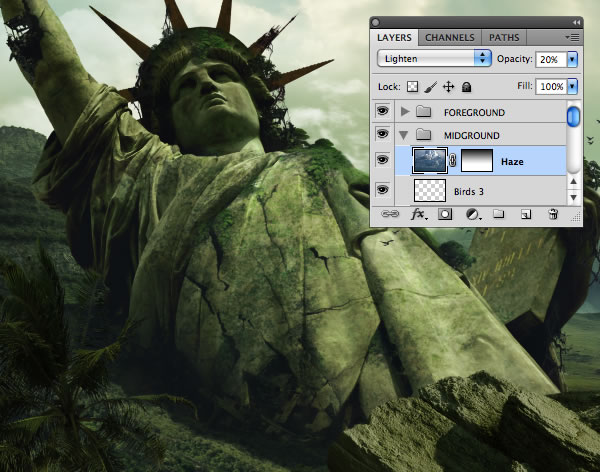This screenshot has width=600, height=472.
Task: Click the Fill label
Action: click(525, 86)
